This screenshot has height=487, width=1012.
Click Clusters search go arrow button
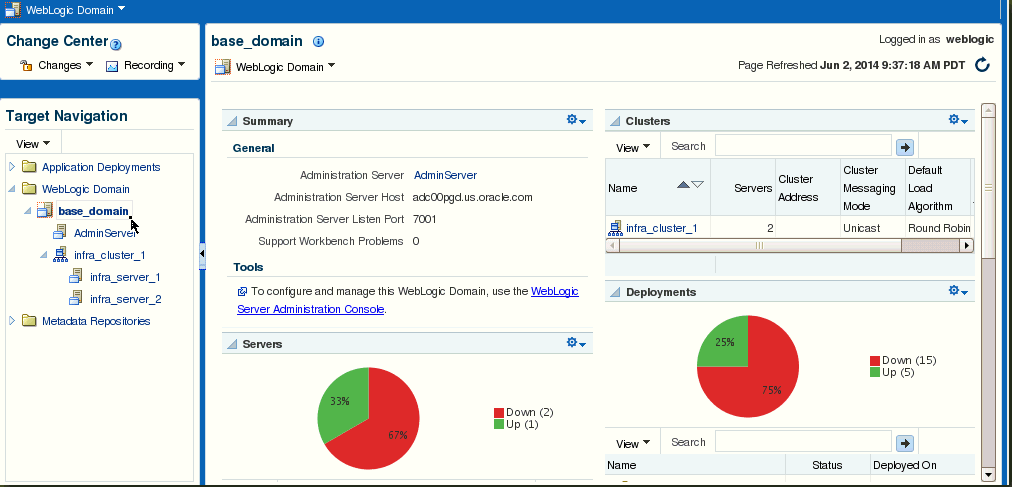click(905, 147)
